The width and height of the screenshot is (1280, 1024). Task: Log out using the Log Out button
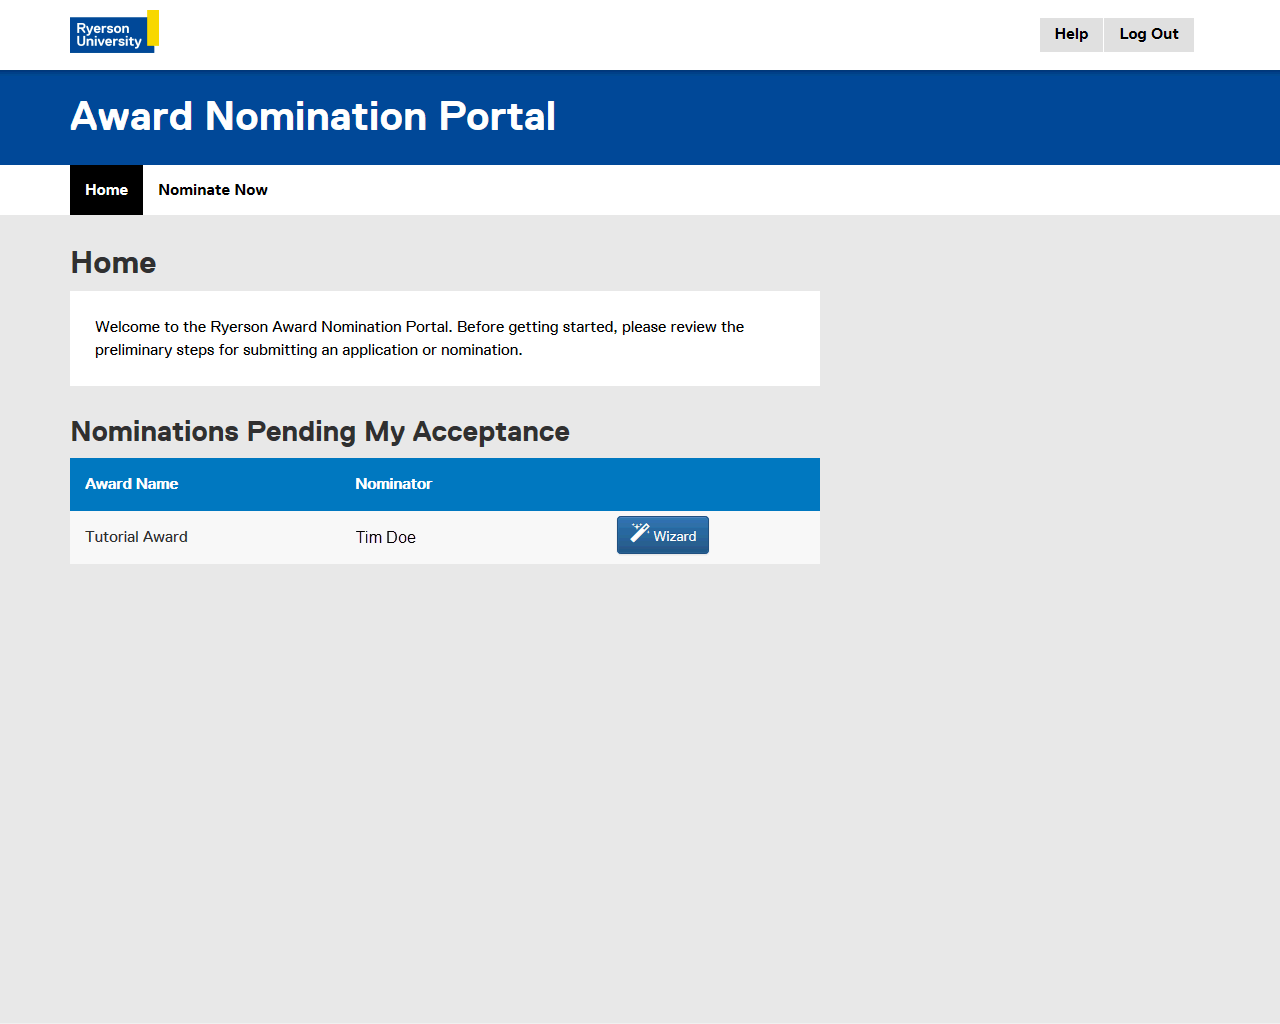(x=1148, y=34)
